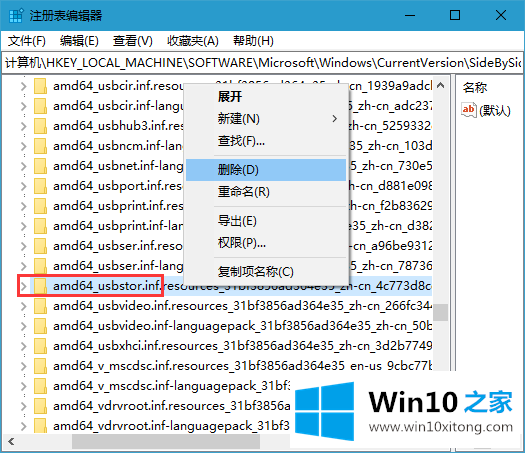The image size is (525, 453).
Task: Click folder icon of amd64_usbncm.inf-languagepack
Action: tap(40, 146)
